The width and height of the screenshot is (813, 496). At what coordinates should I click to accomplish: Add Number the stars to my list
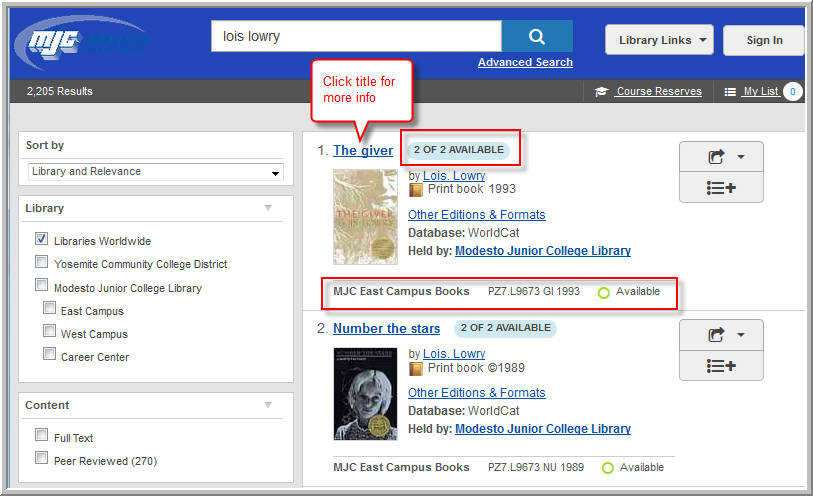[721, 366]
